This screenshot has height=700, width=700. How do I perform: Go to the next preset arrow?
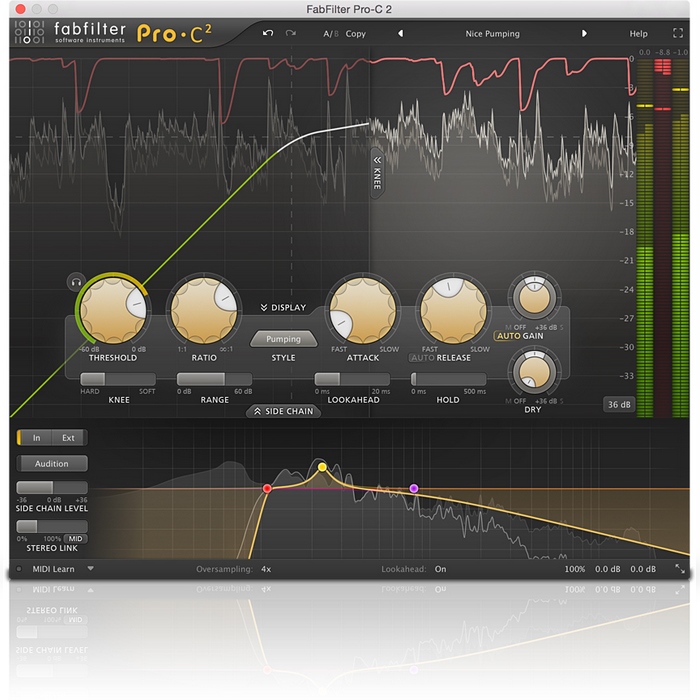point(584,33)
